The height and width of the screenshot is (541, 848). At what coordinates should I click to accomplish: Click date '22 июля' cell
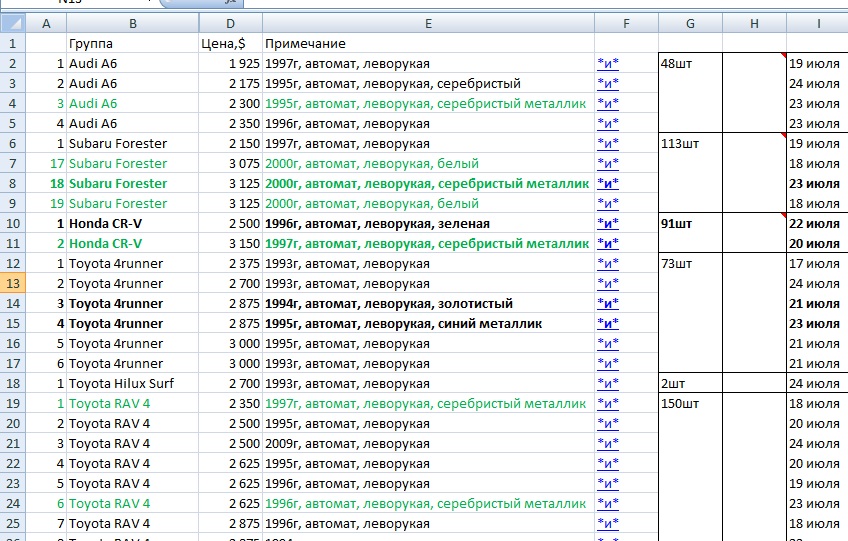point(817,223)
